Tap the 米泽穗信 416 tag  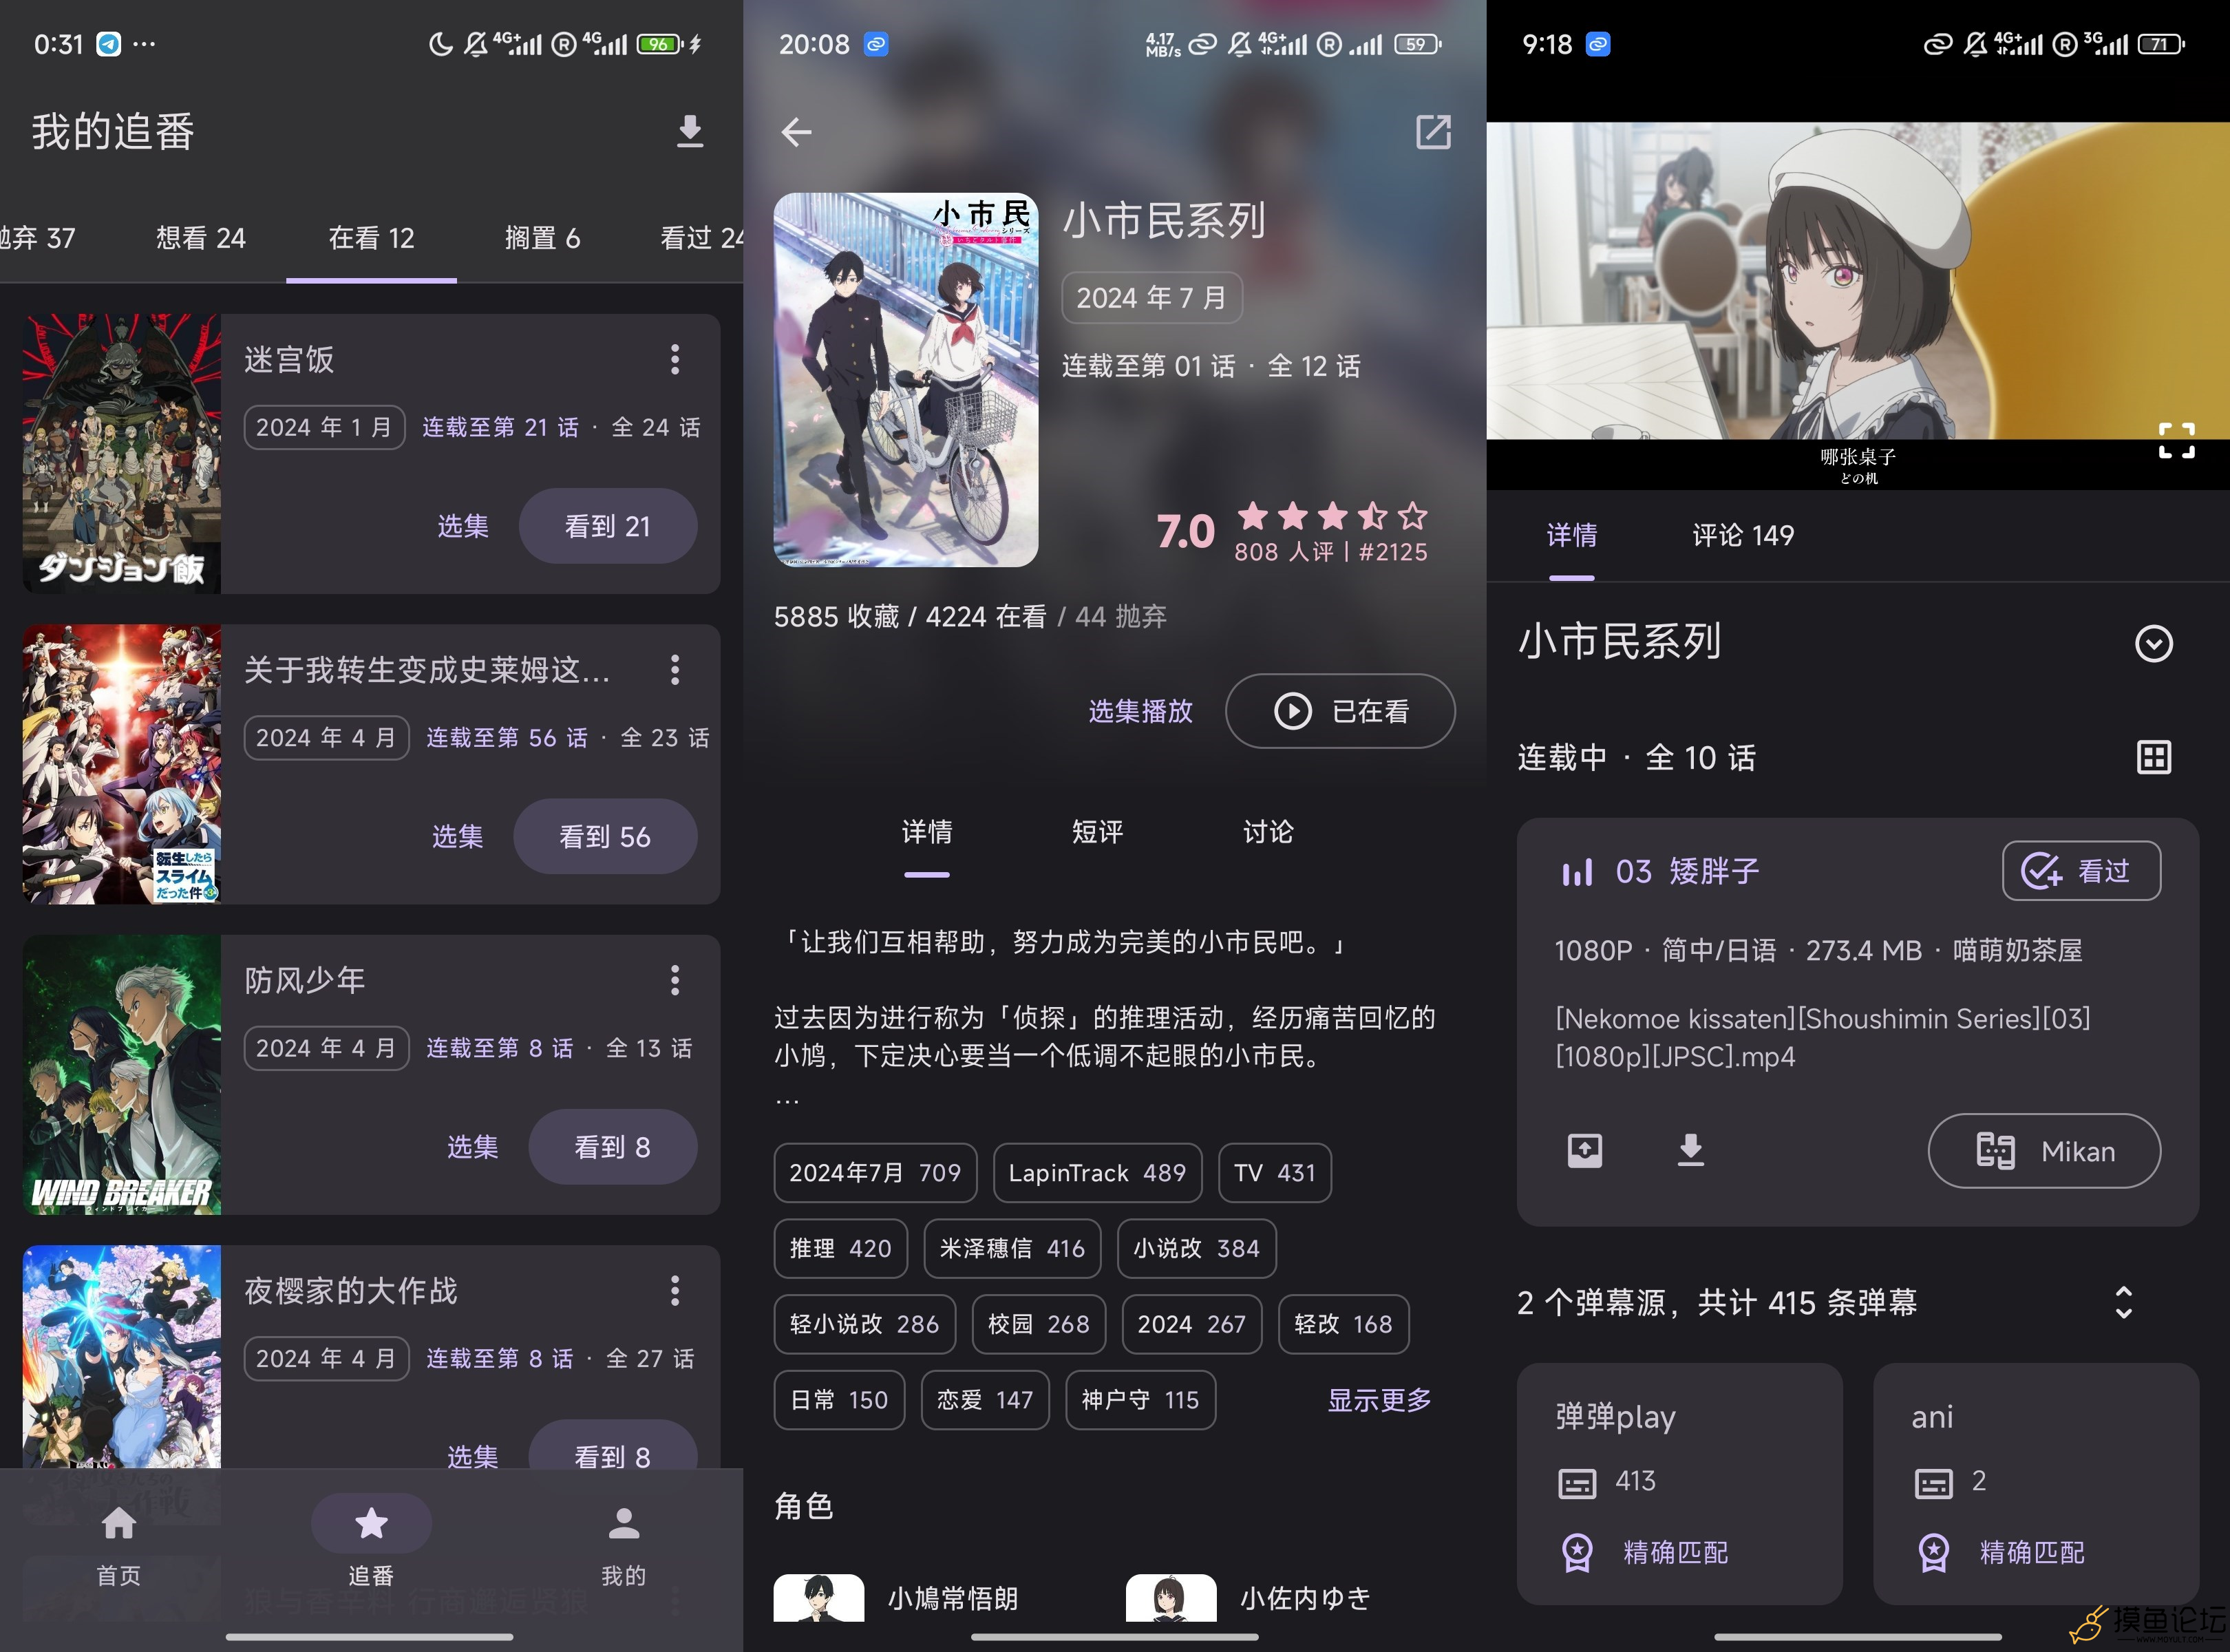click(x=1012, y=1248)
